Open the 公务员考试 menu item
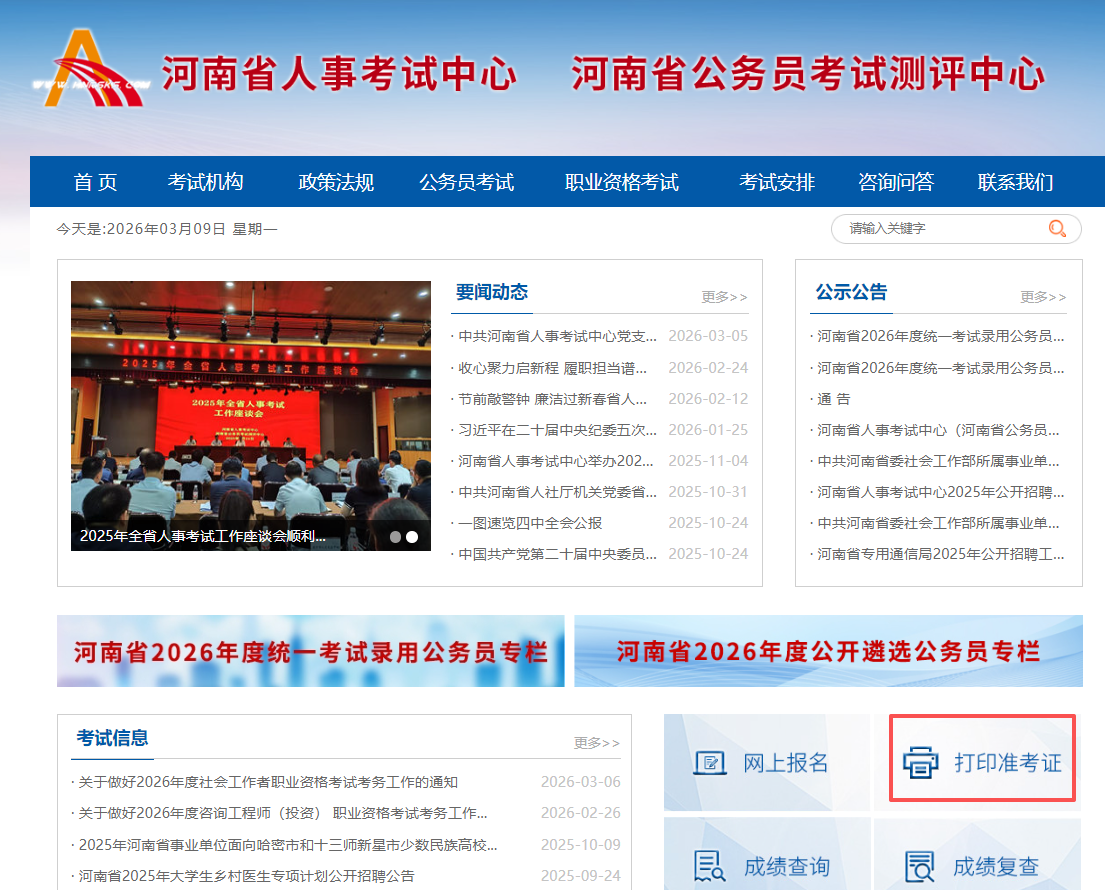This screenshot has width=1105, height=890. coord(466,182)
